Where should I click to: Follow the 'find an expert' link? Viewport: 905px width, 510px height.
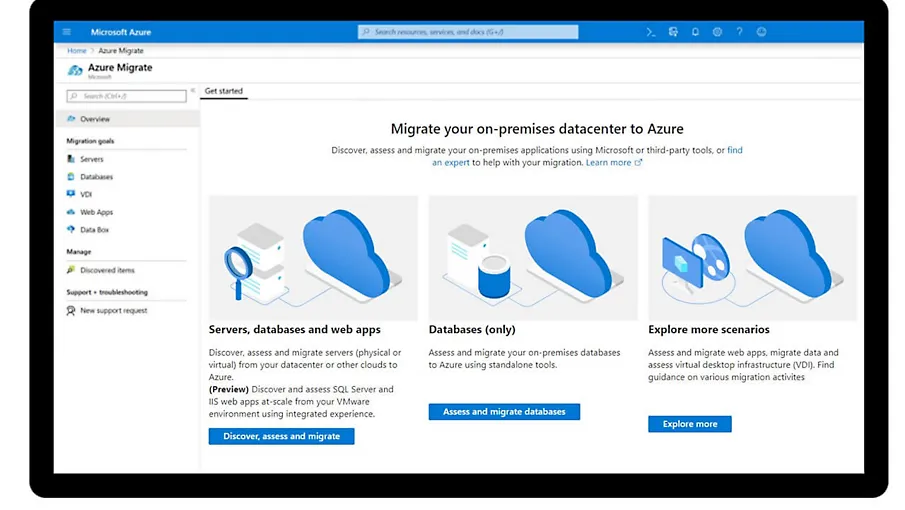coord(451,163)
